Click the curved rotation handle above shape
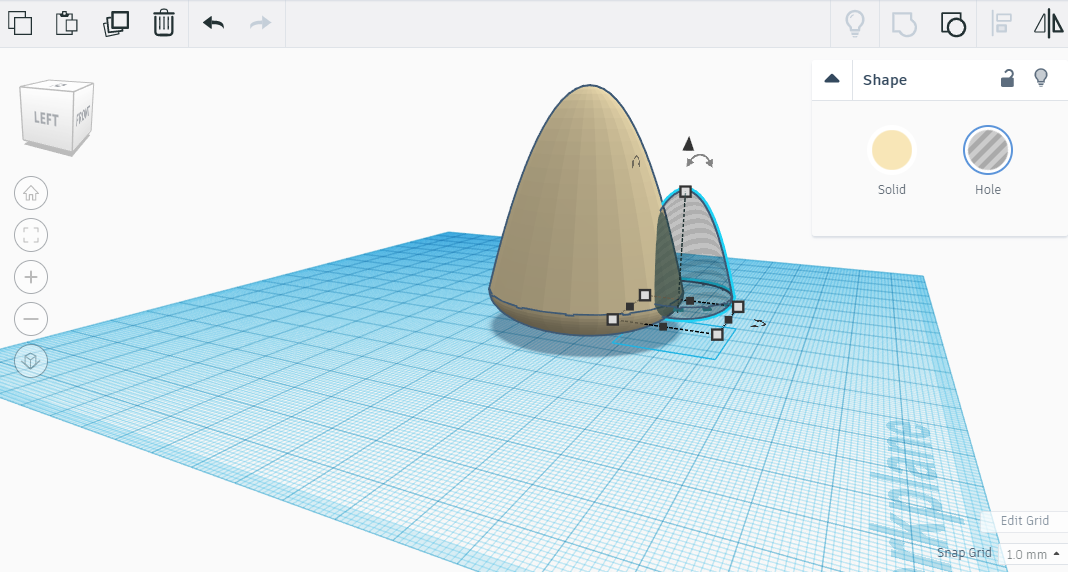This screenshot has height=572, width=1068. pos(700,162)
